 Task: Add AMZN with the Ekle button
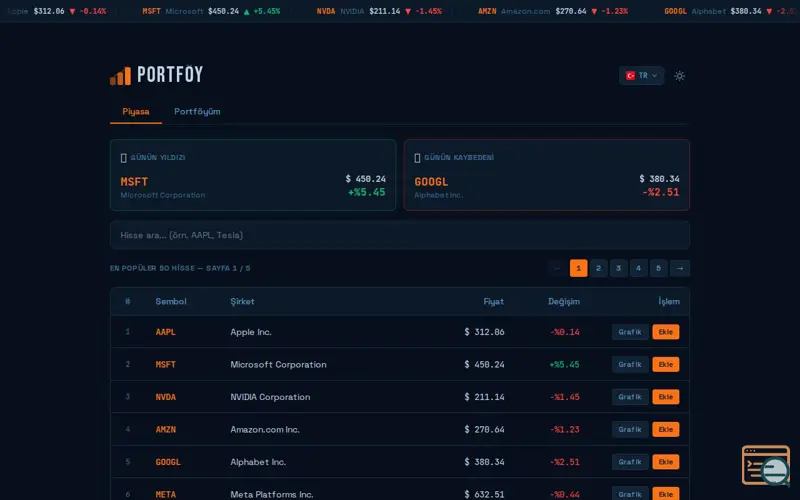[666, 430]
